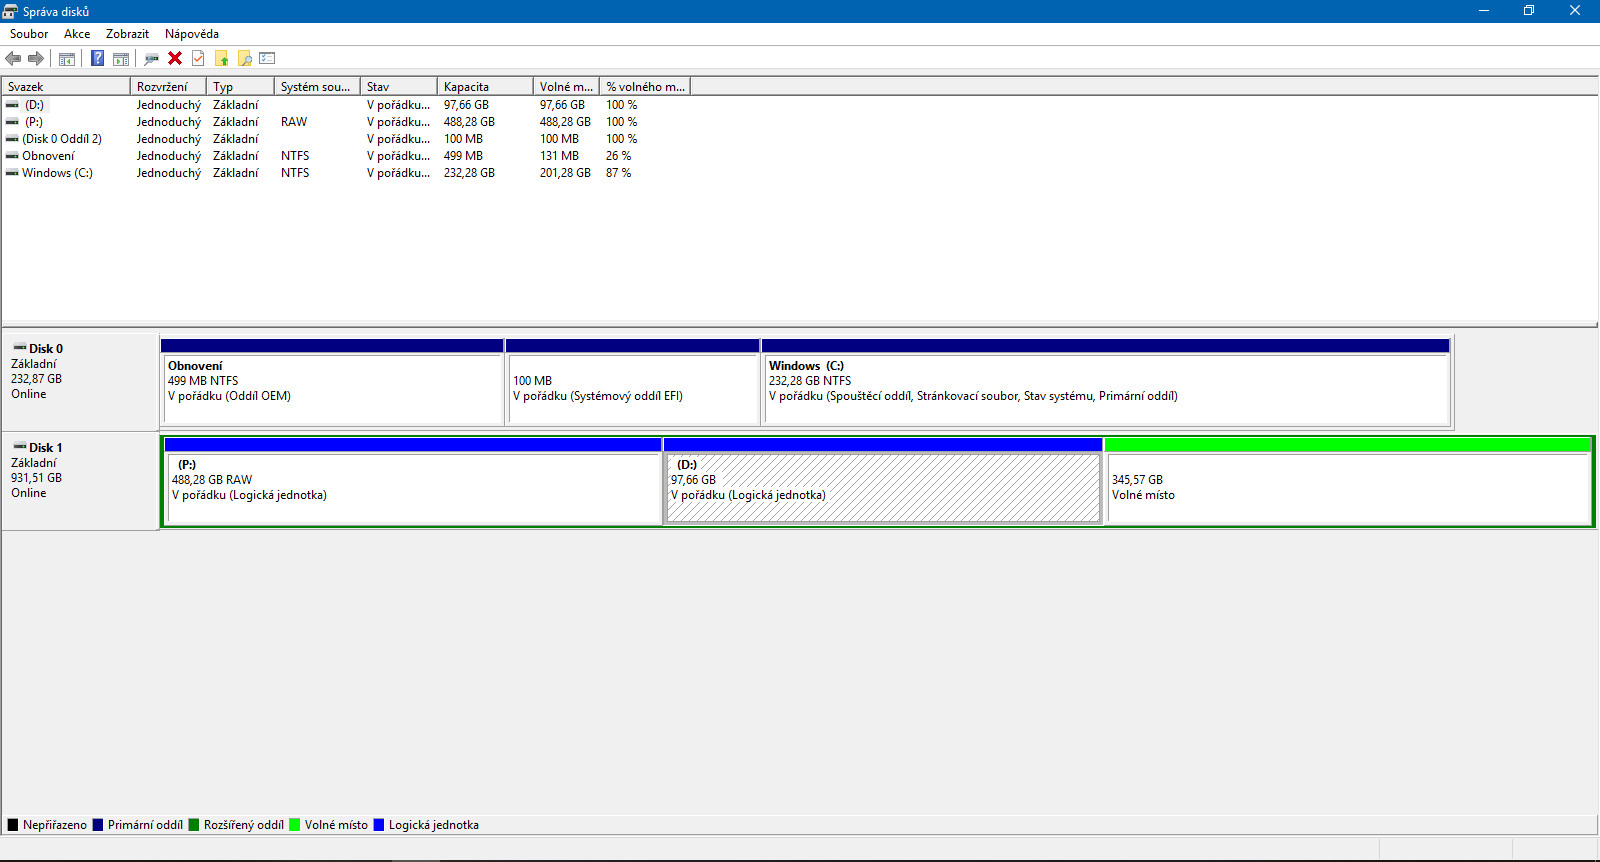Select the Disk 1 label panel
This screenshot has height=862, width=1600.
click(x=80, y=481)
